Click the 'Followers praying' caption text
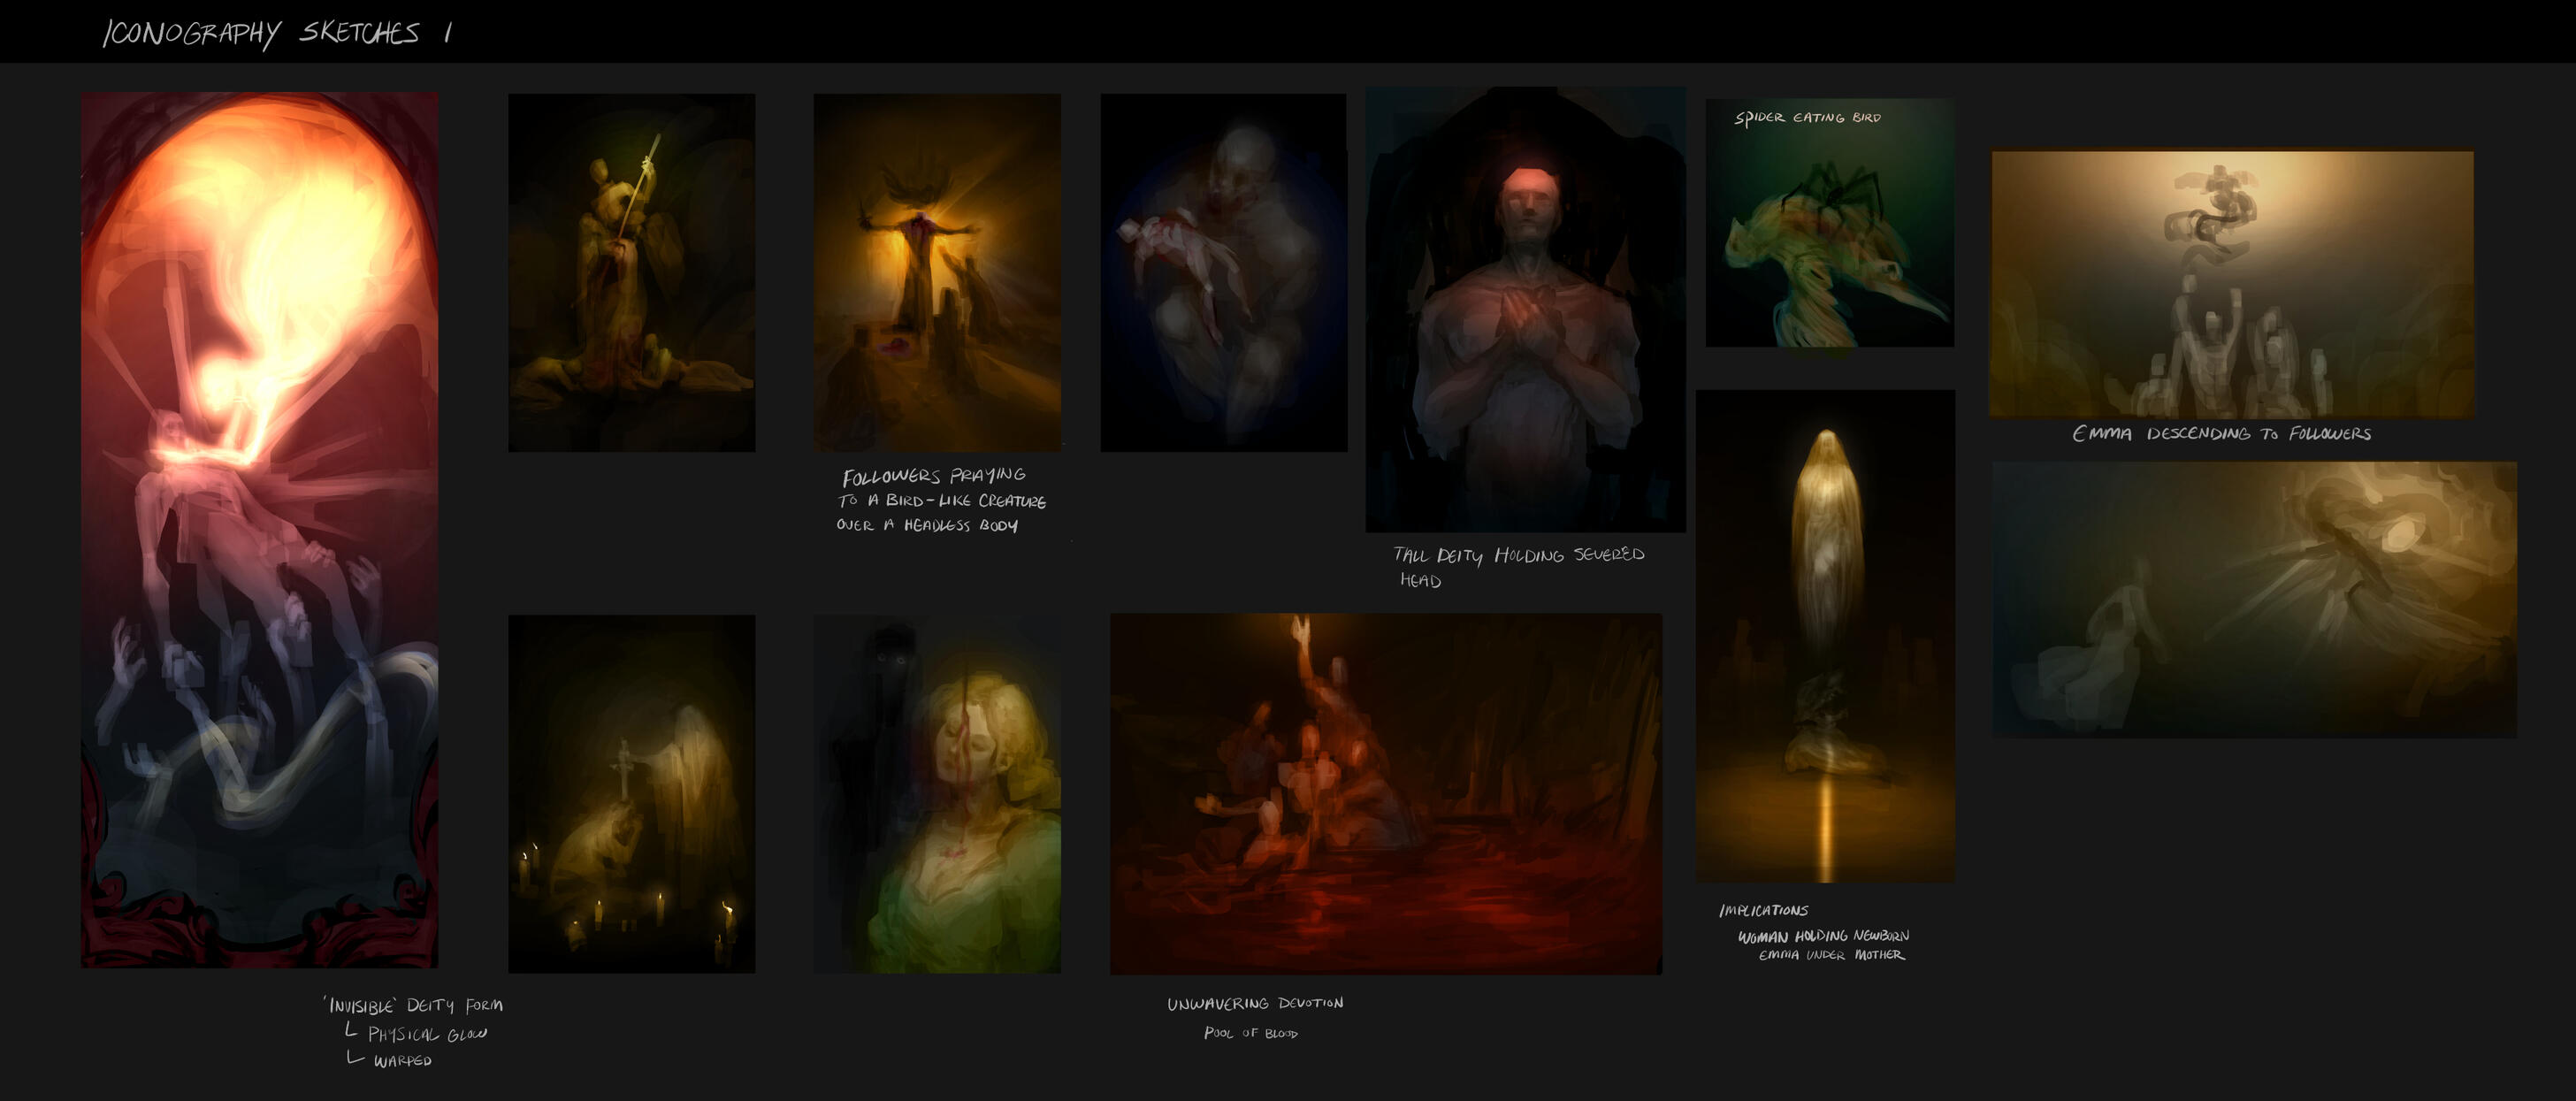The height and width of the screenshot is (1101, 2576). pyautogui.click(x=933, y=476)
